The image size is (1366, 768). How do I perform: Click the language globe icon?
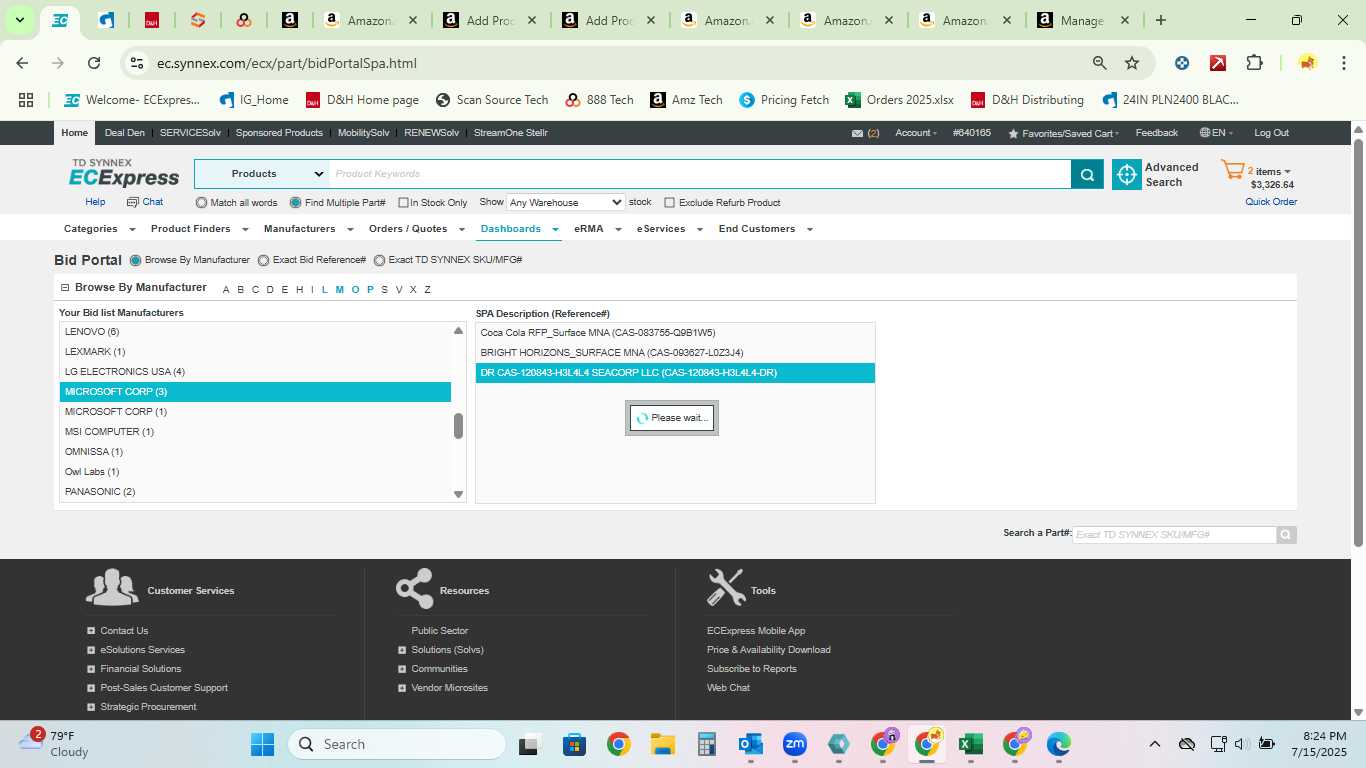pos(1205,133)
